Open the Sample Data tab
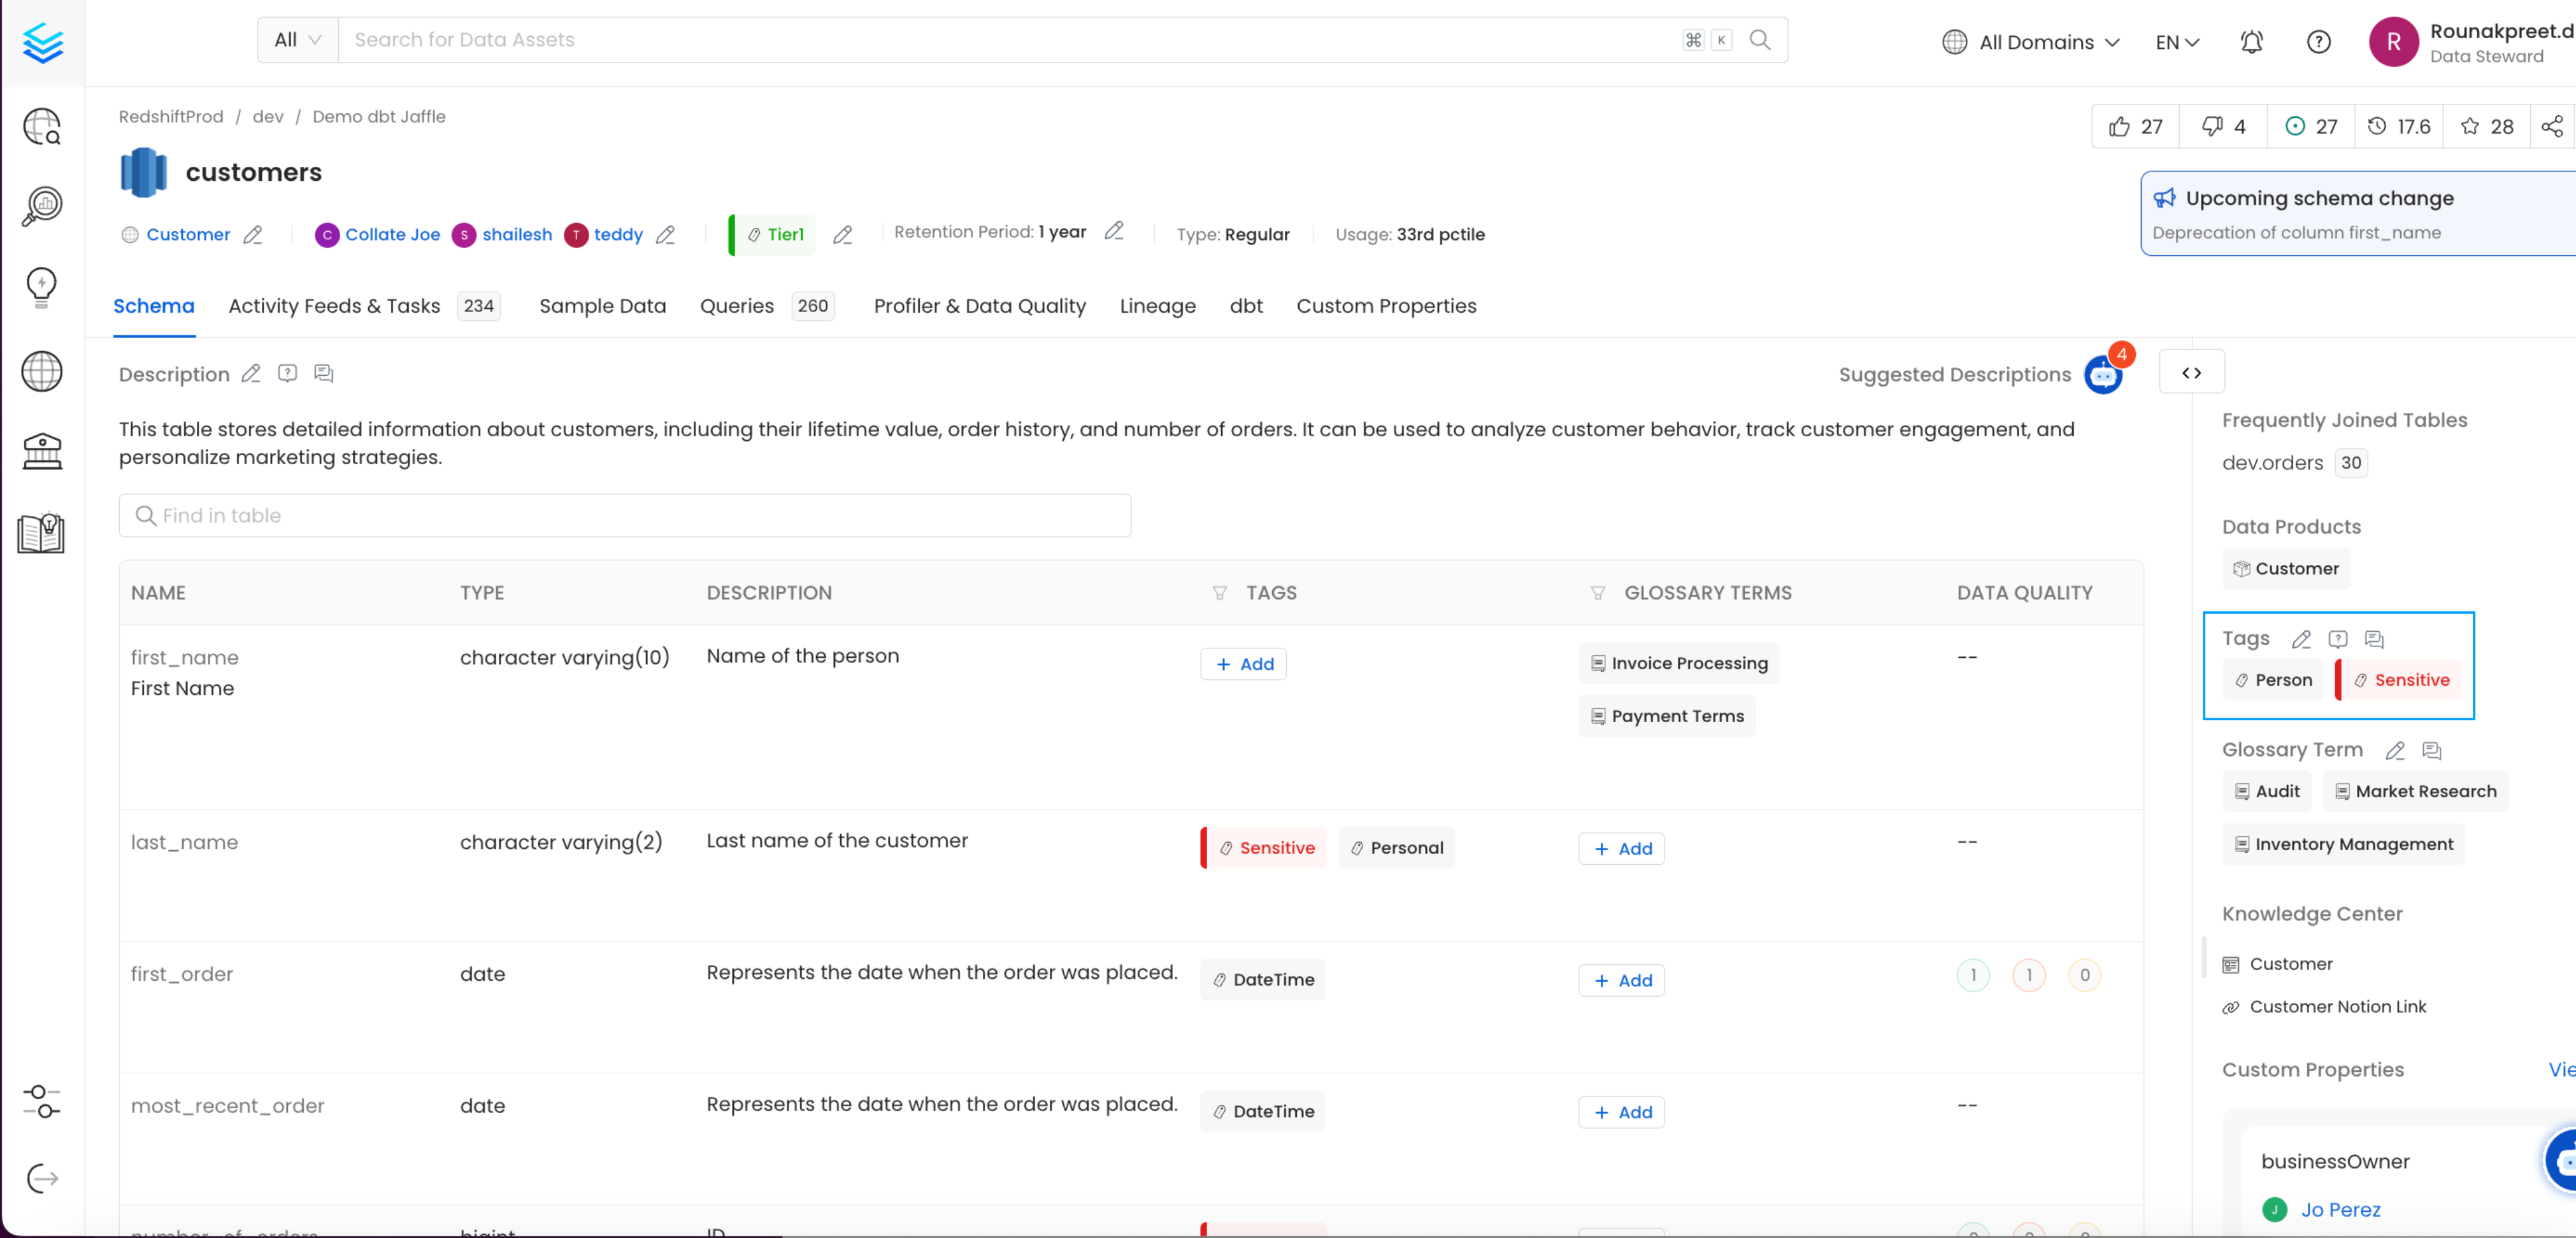 602,306
